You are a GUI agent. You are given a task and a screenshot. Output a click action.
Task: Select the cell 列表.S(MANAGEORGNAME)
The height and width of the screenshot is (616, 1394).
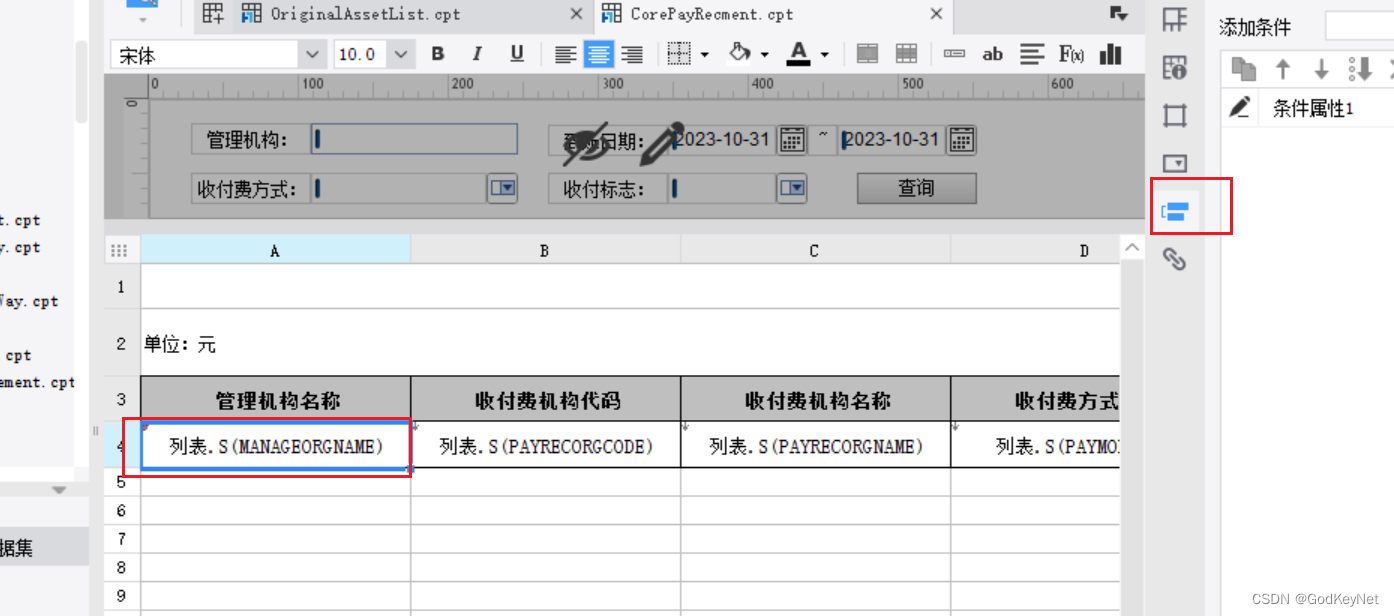(x=275, y=446)
